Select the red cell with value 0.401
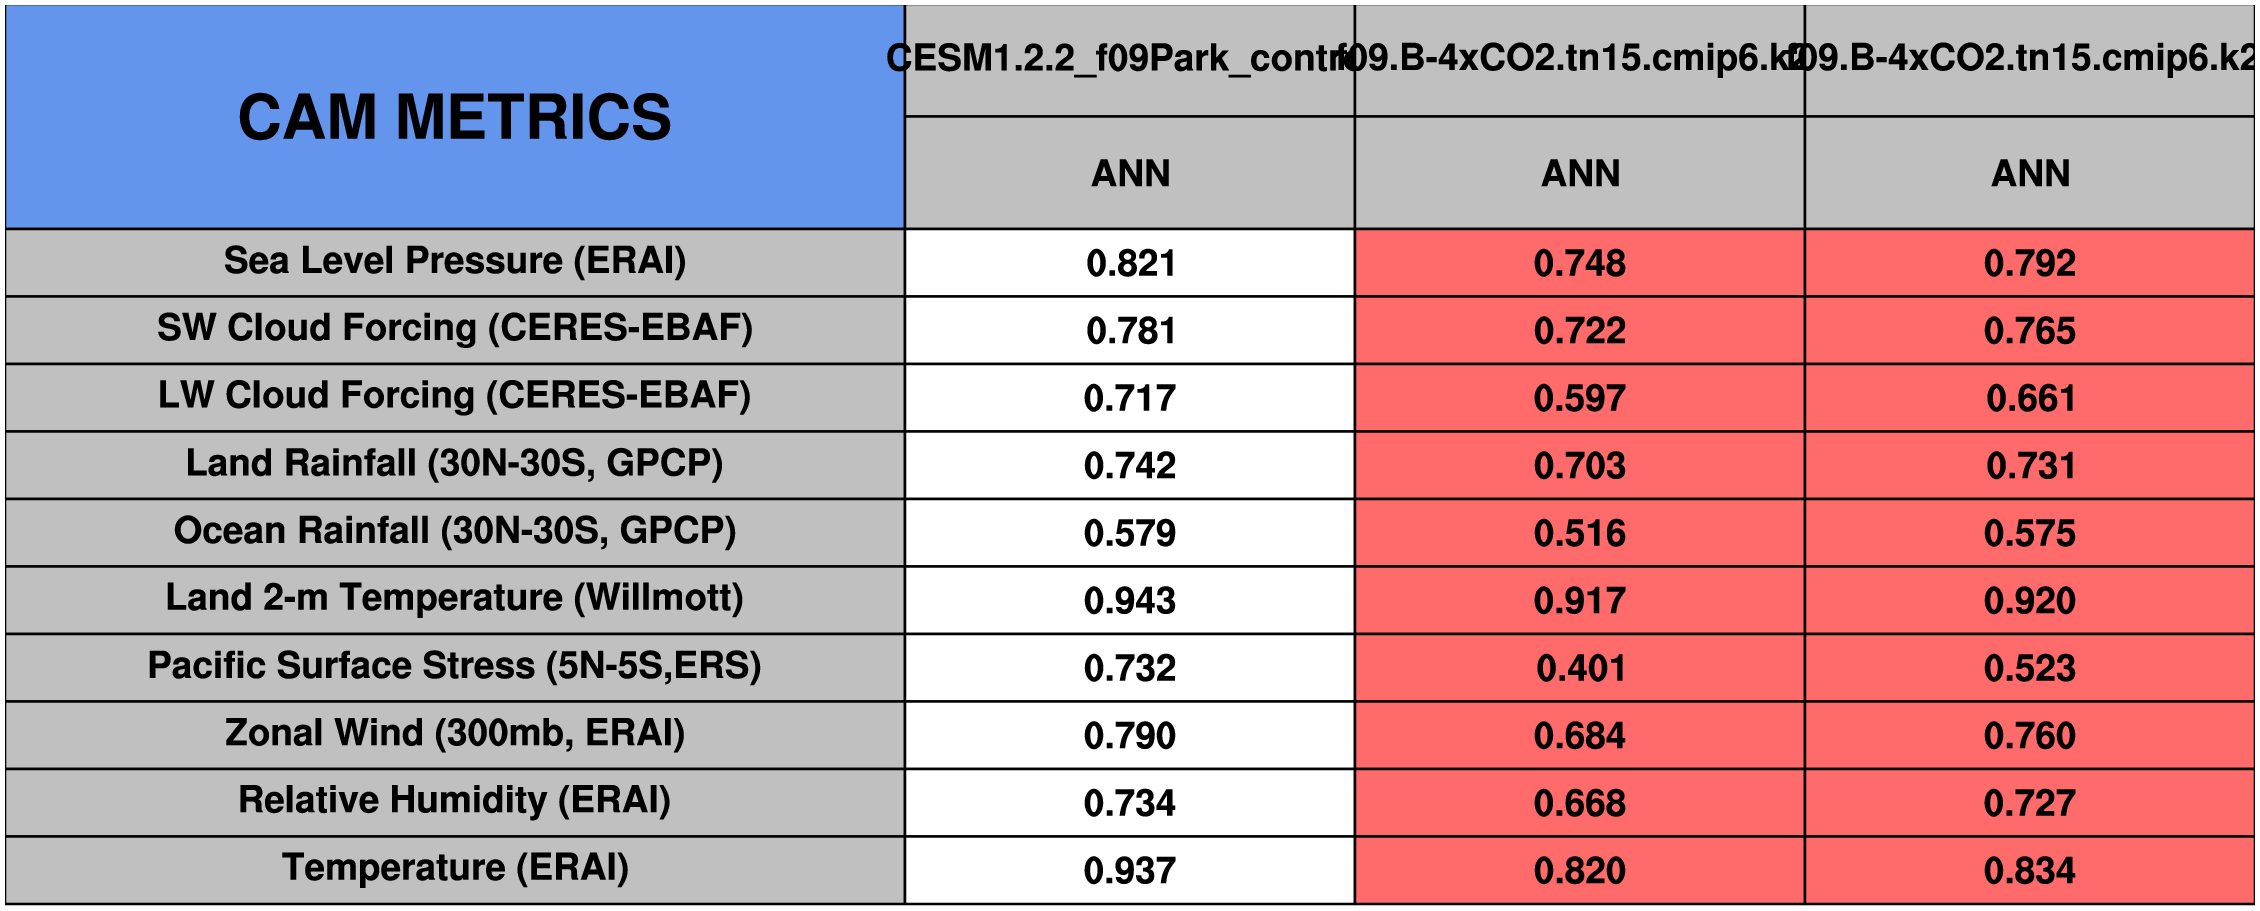Image resolution: width=2260 pixels, height=911 pixels. [1580, 668]
